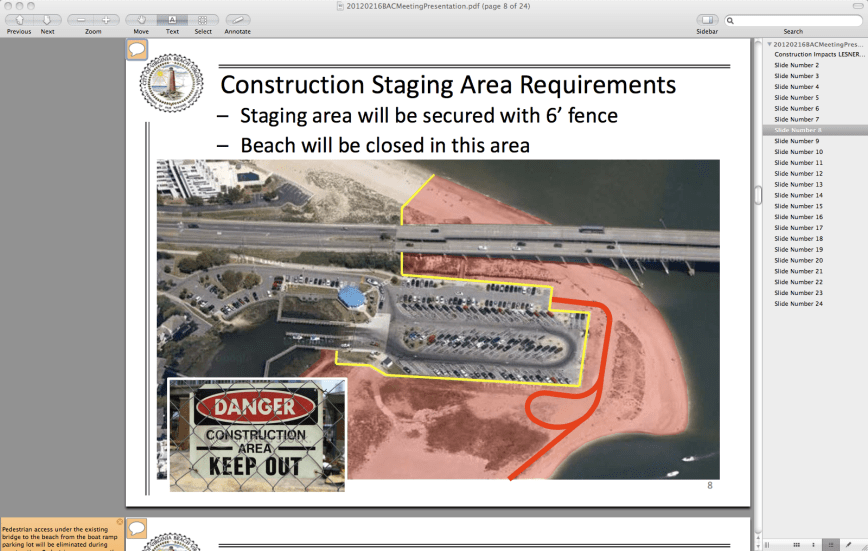
Task: Open the note icon on page 8
Action: tap(137, 50)
